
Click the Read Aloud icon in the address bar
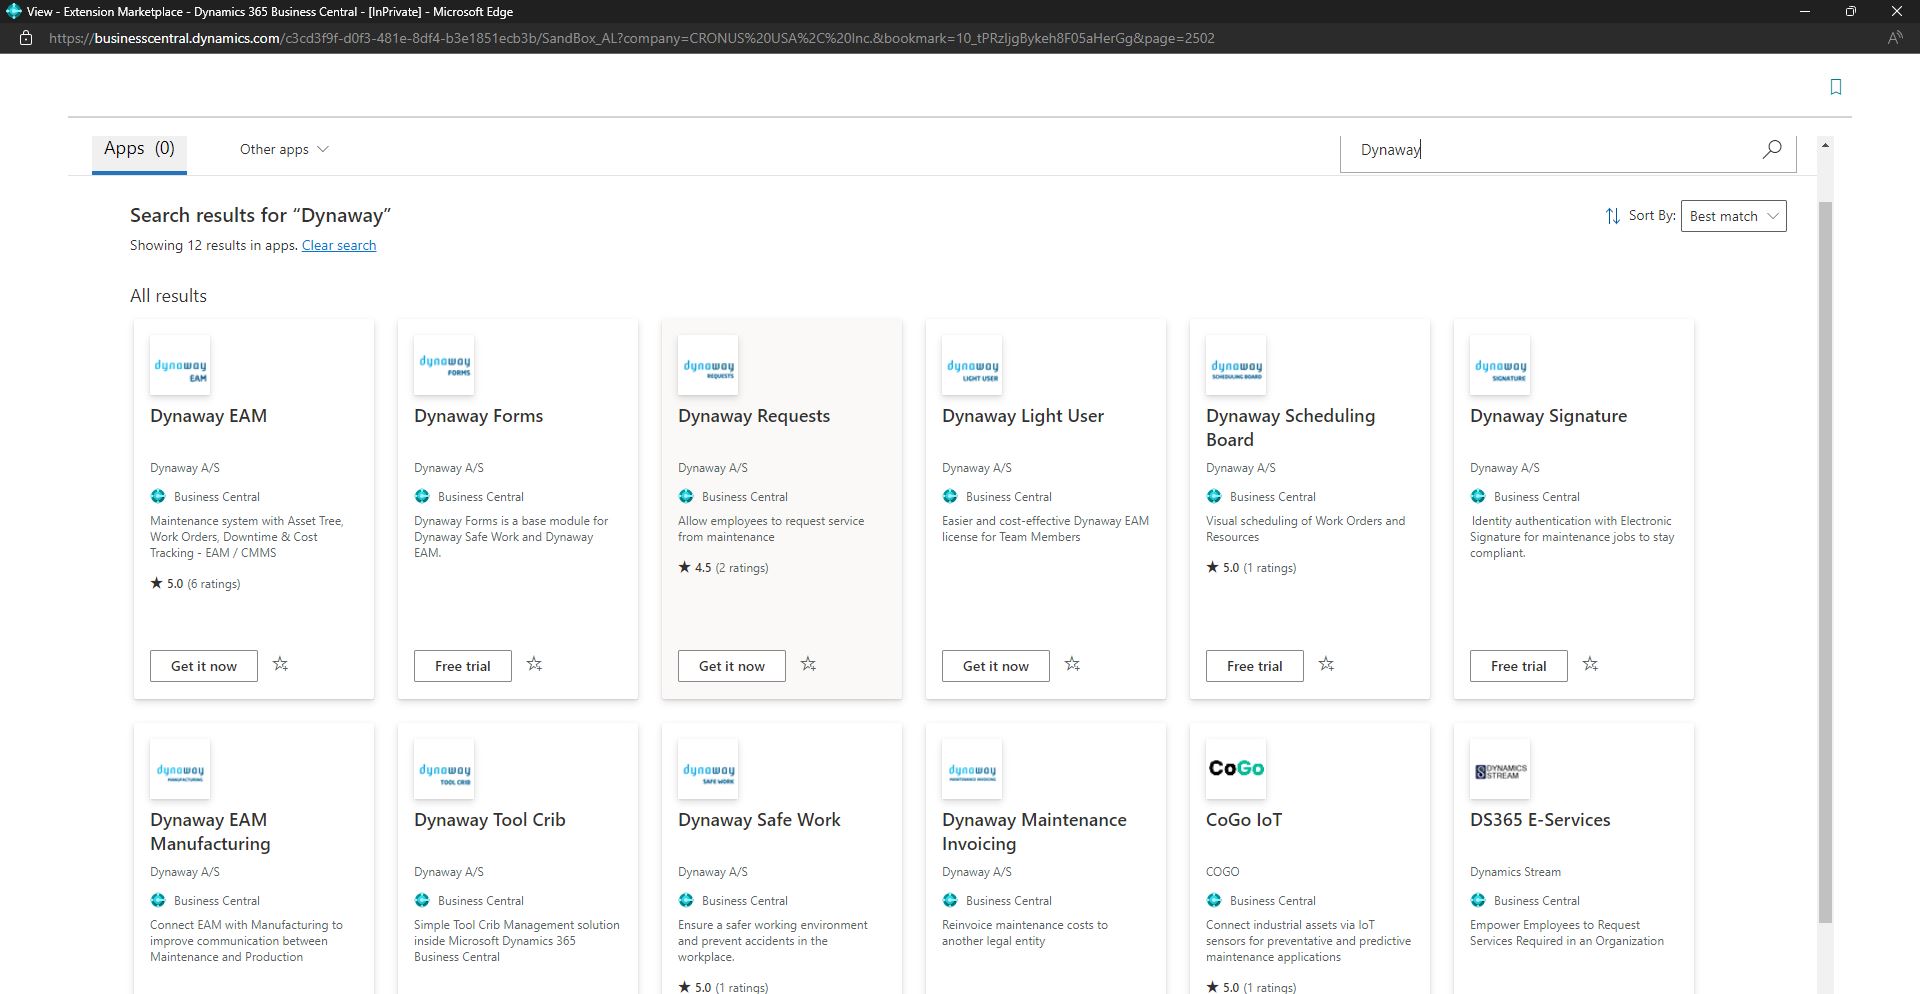click(1895, 37)
